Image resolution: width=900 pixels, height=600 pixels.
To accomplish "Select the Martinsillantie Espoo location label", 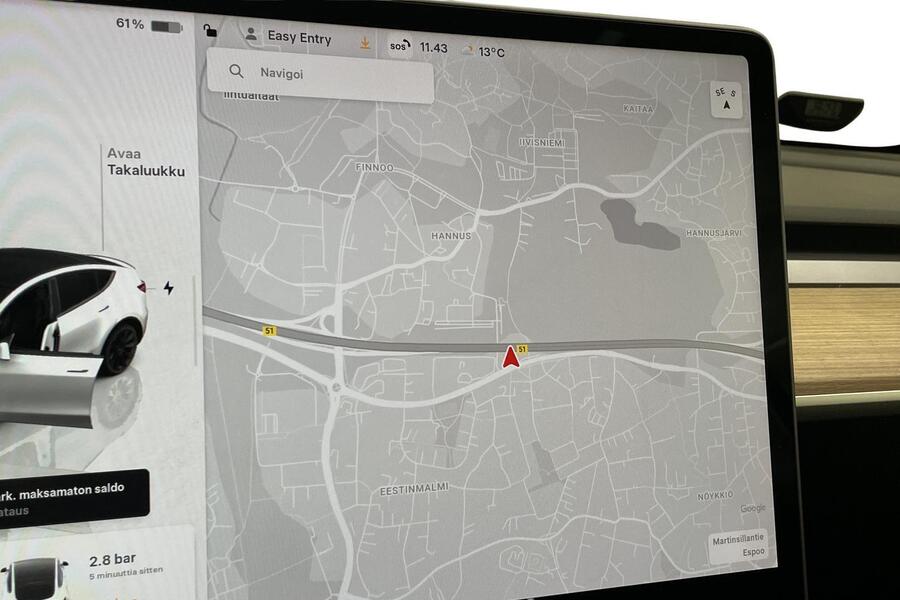I will 738,546.
